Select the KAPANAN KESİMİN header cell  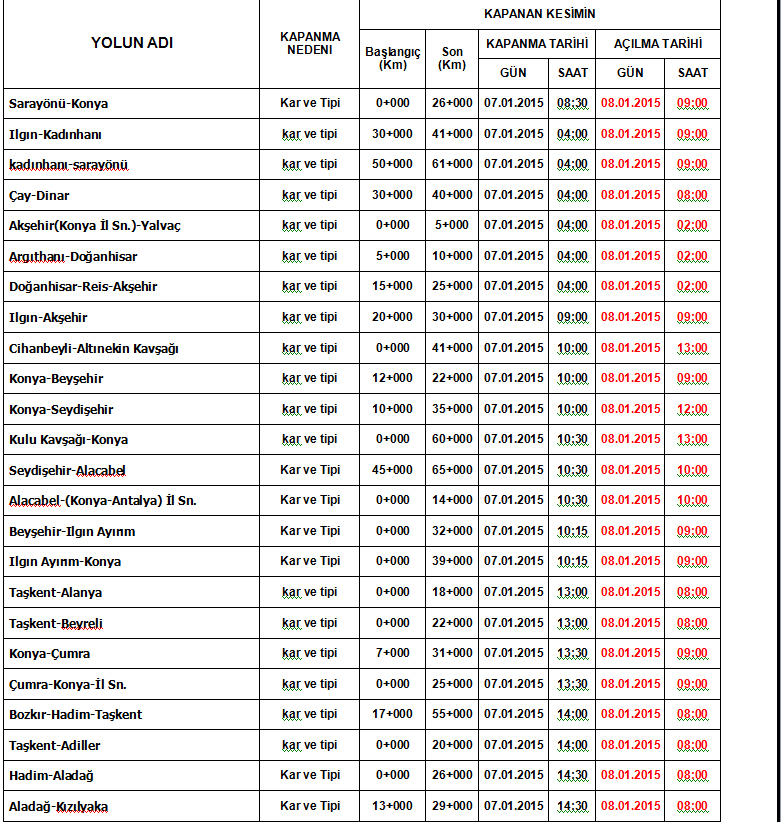pyautogui.click(x=539, y=14)
